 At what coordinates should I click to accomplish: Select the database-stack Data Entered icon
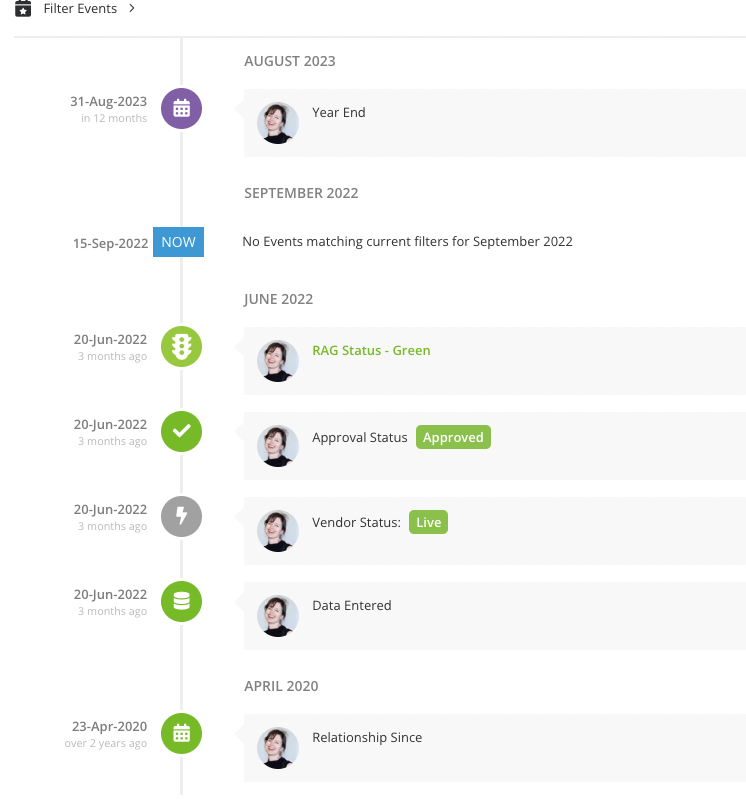[x=181, y=602]
